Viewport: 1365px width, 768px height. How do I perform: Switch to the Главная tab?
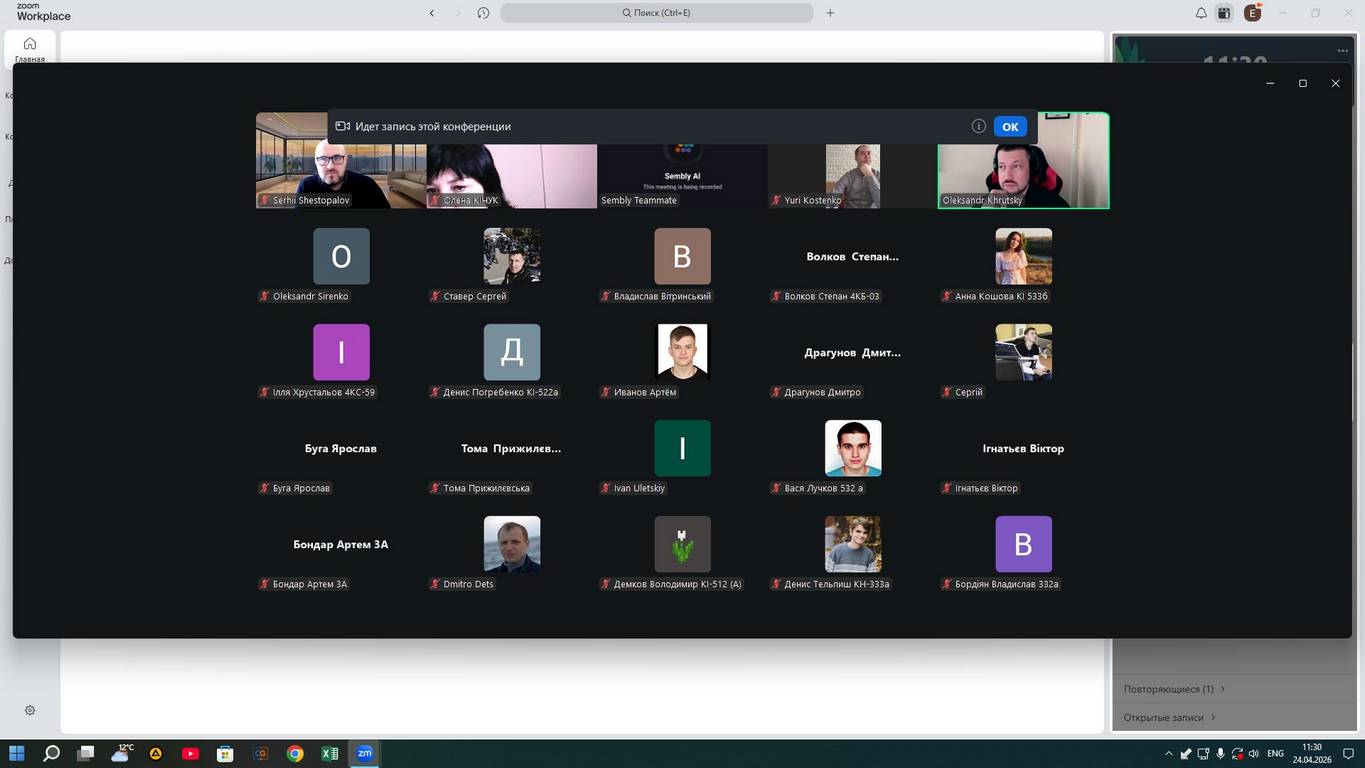30,49
